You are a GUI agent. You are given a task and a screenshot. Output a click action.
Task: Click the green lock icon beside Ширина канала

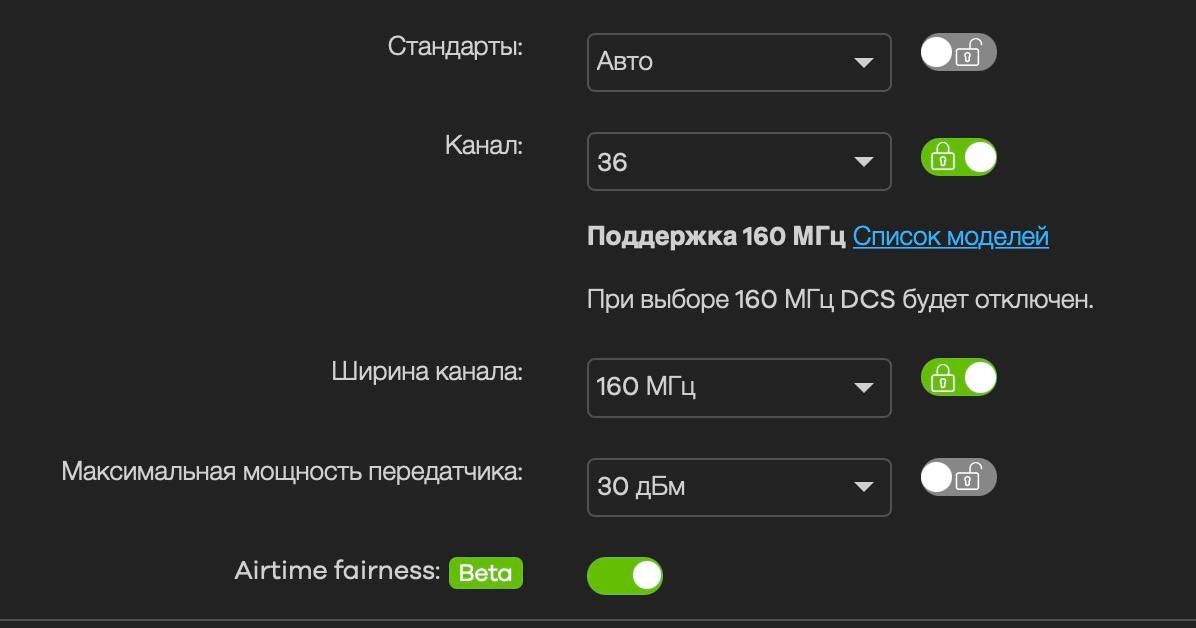click(943, 378)
